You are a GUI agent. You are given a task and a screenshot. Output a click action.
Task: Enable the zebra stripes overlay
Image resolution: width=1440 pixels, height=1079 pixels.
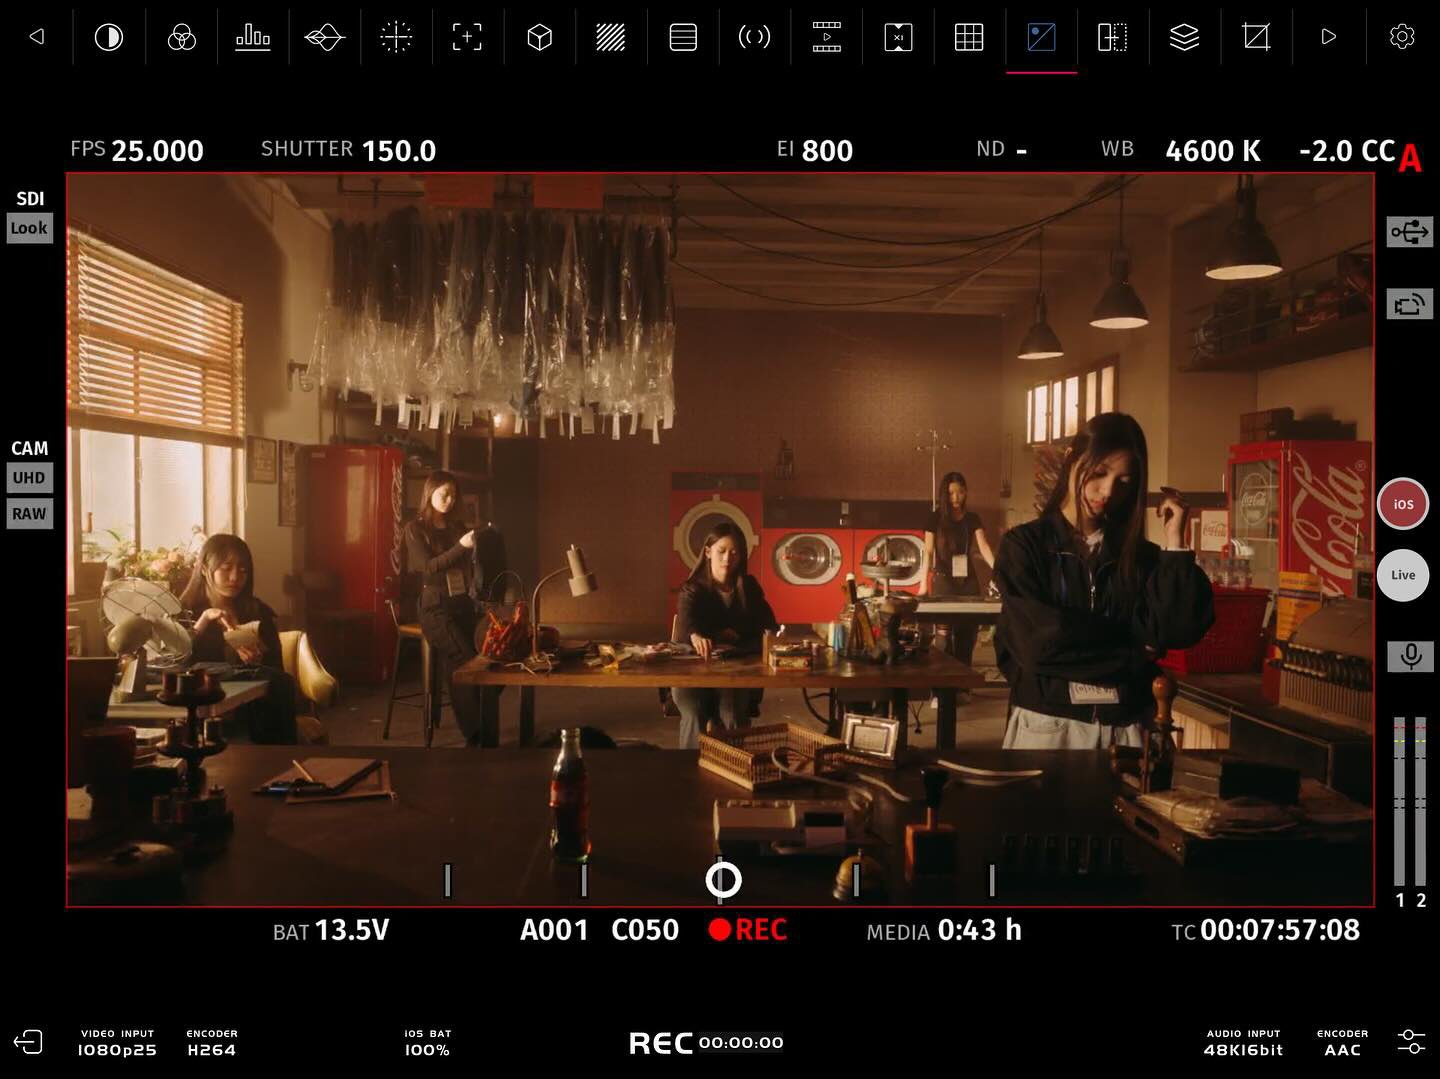coord(610,38)
